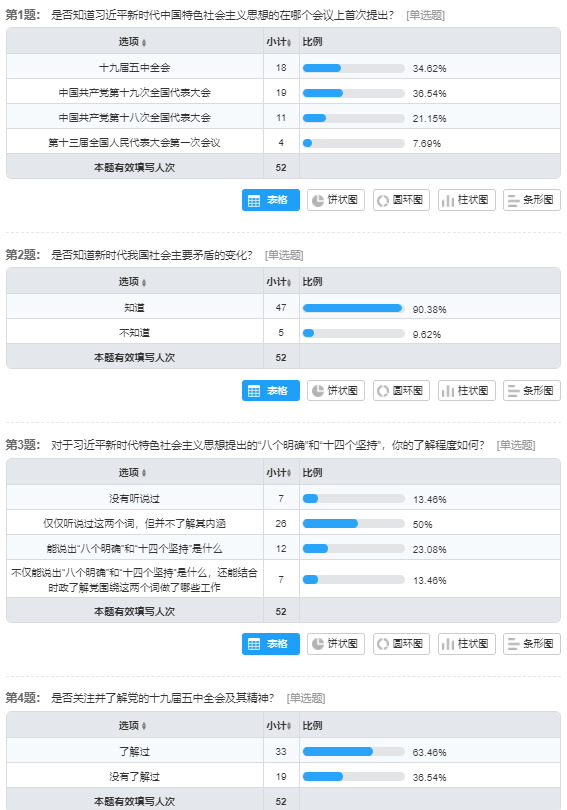Select table view (表格) for question 2
This screenshot has height=810, width=567.
(271, 391)
